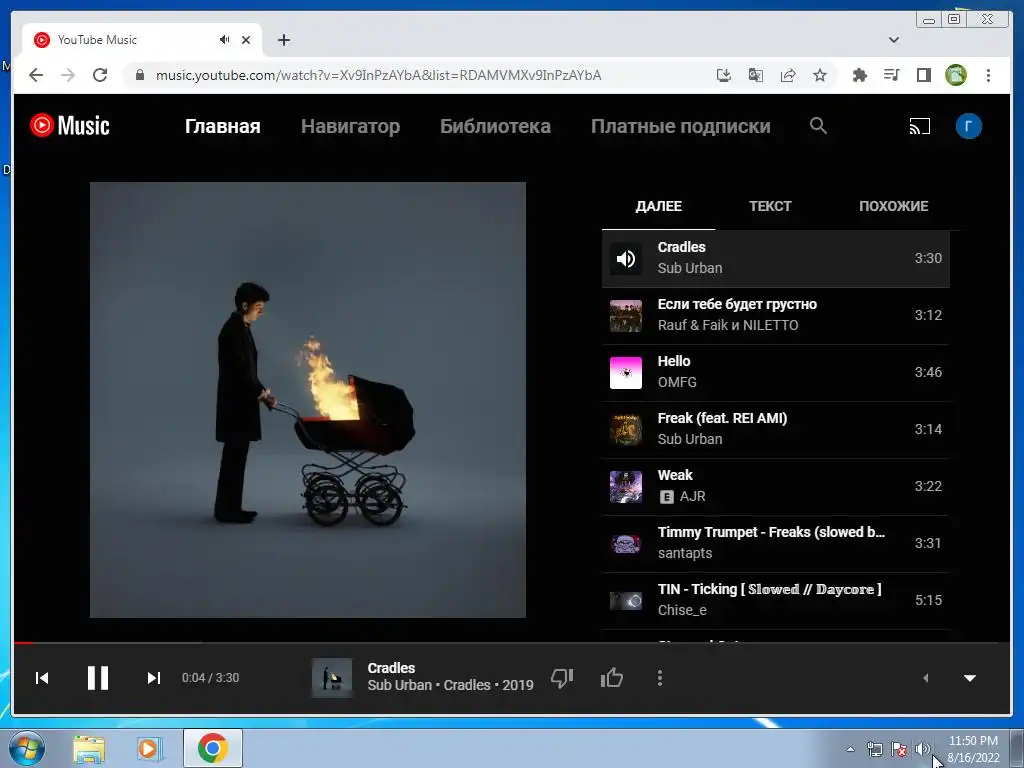Play the Timmy Trumpet Freaks thumbnail
This screenshot has width=1024, height=768.
click(626, 543)
